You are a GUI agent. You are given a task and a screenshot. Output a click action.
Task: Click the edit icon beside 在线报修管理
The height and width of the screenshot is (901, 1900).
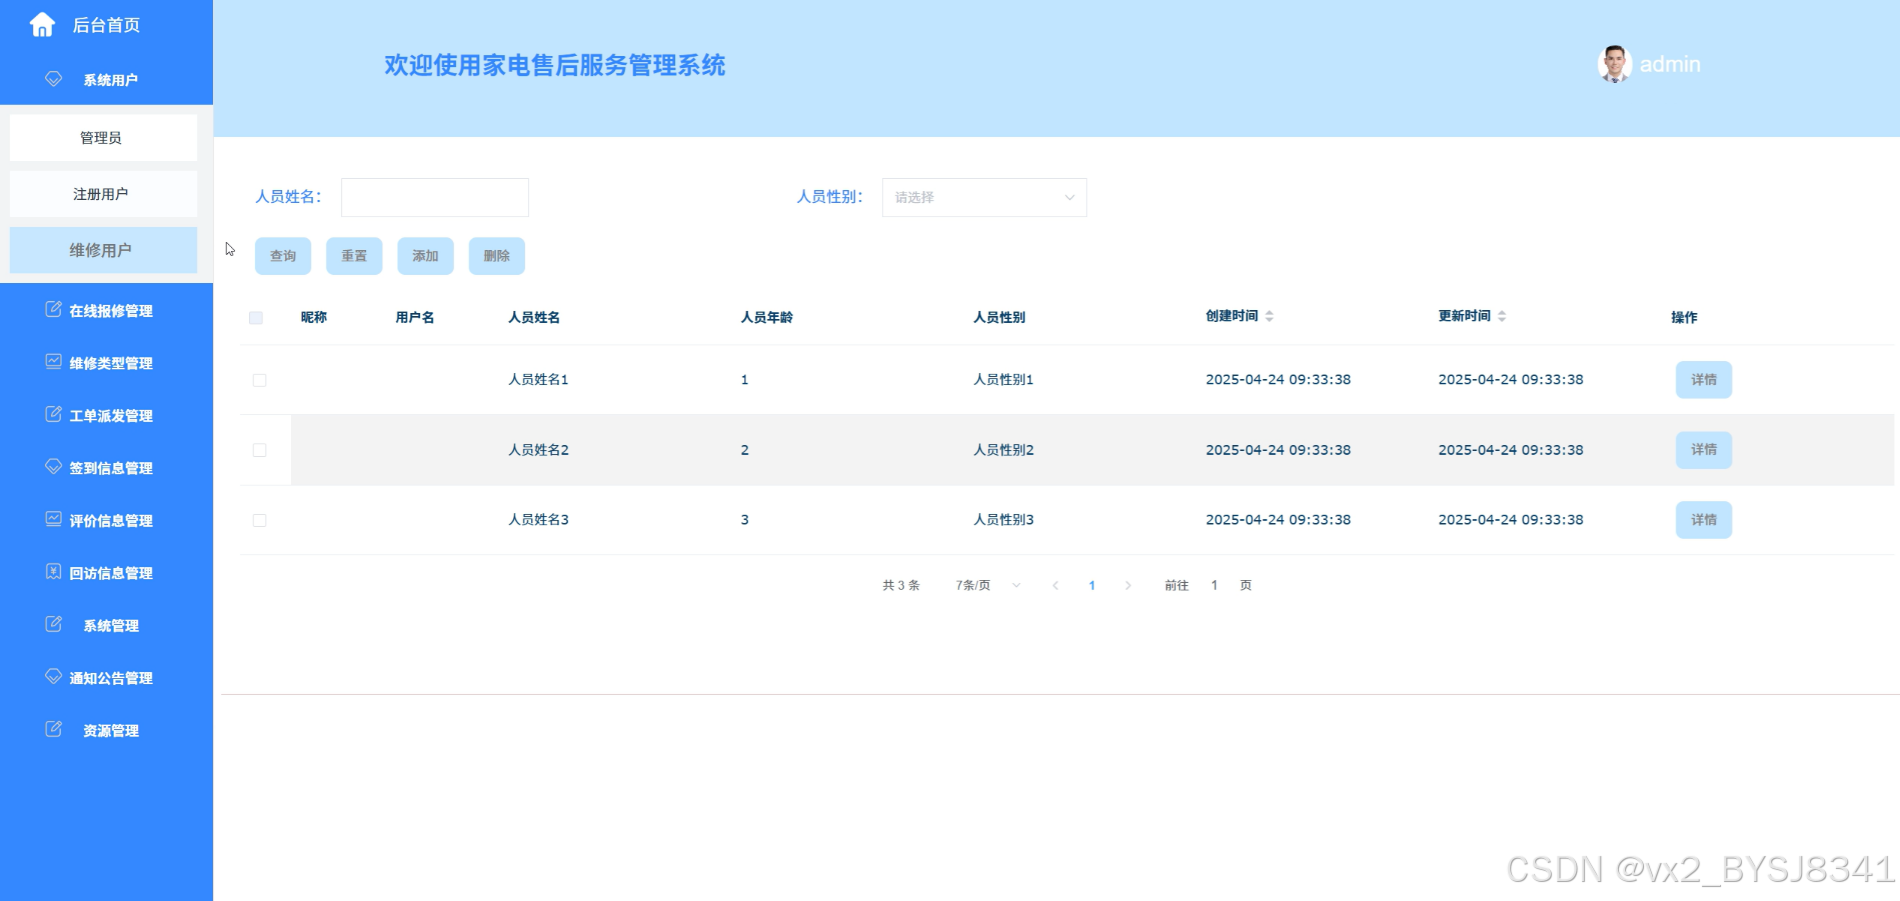click(x=54, y=309)
